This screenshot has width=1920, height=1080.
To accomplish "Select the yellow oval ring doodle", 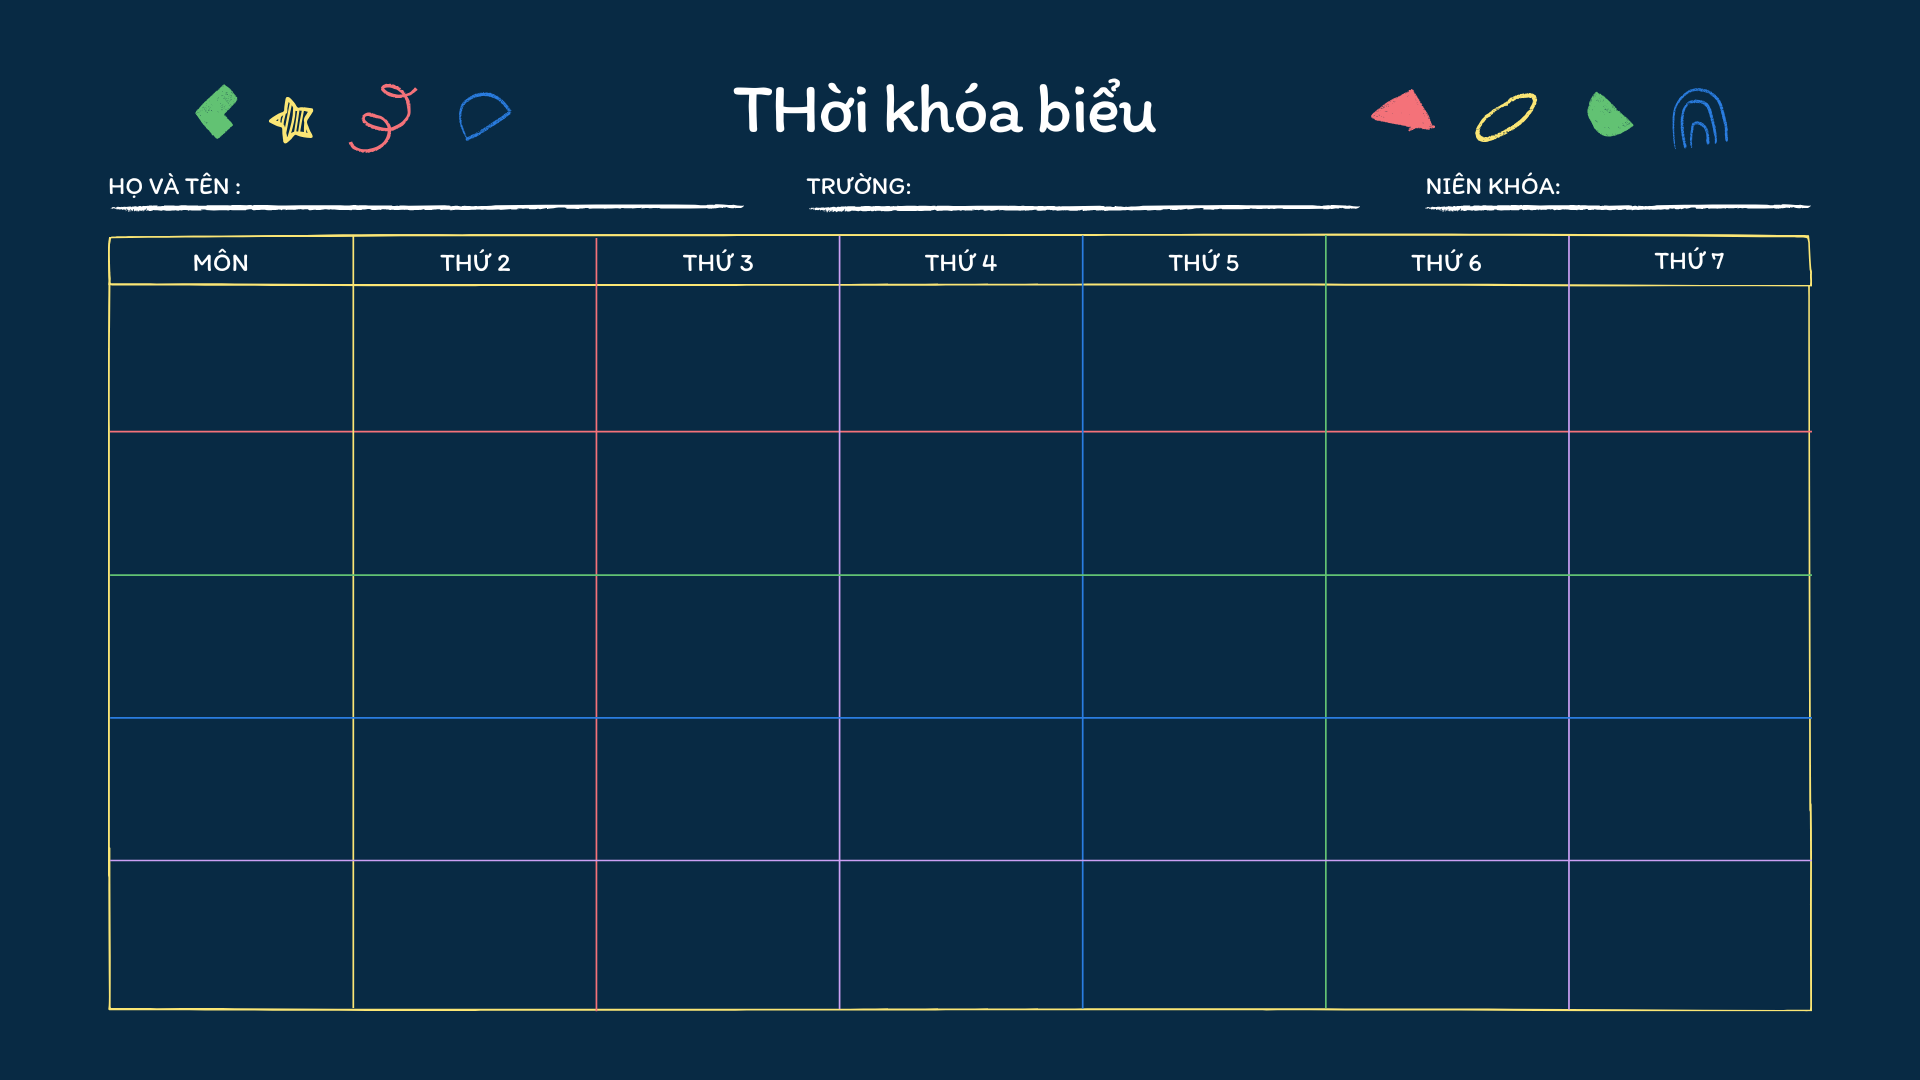I will pyautogui.click(x=1506, y=117).
